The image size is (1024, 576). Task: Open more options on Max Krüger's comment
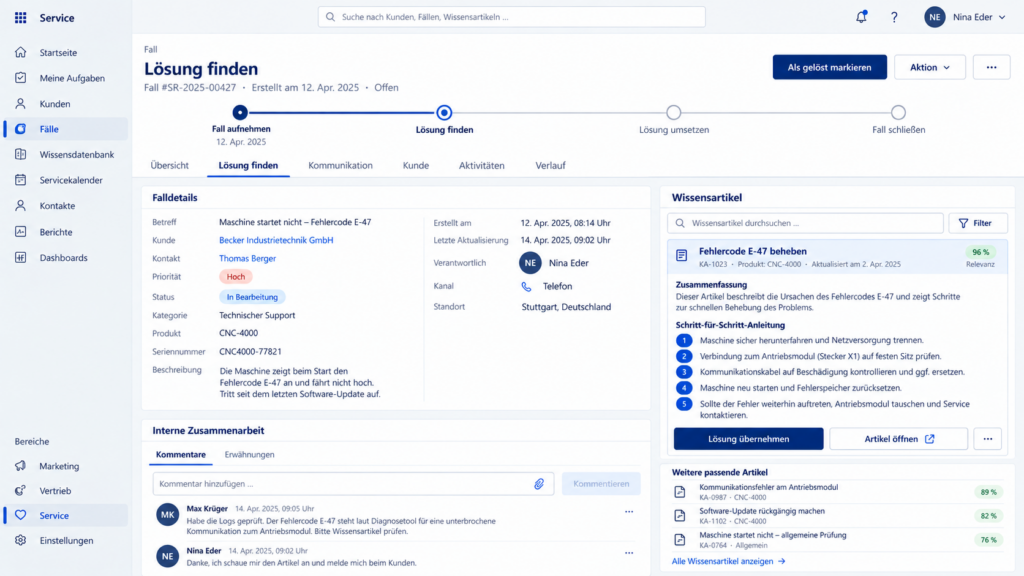629,511
